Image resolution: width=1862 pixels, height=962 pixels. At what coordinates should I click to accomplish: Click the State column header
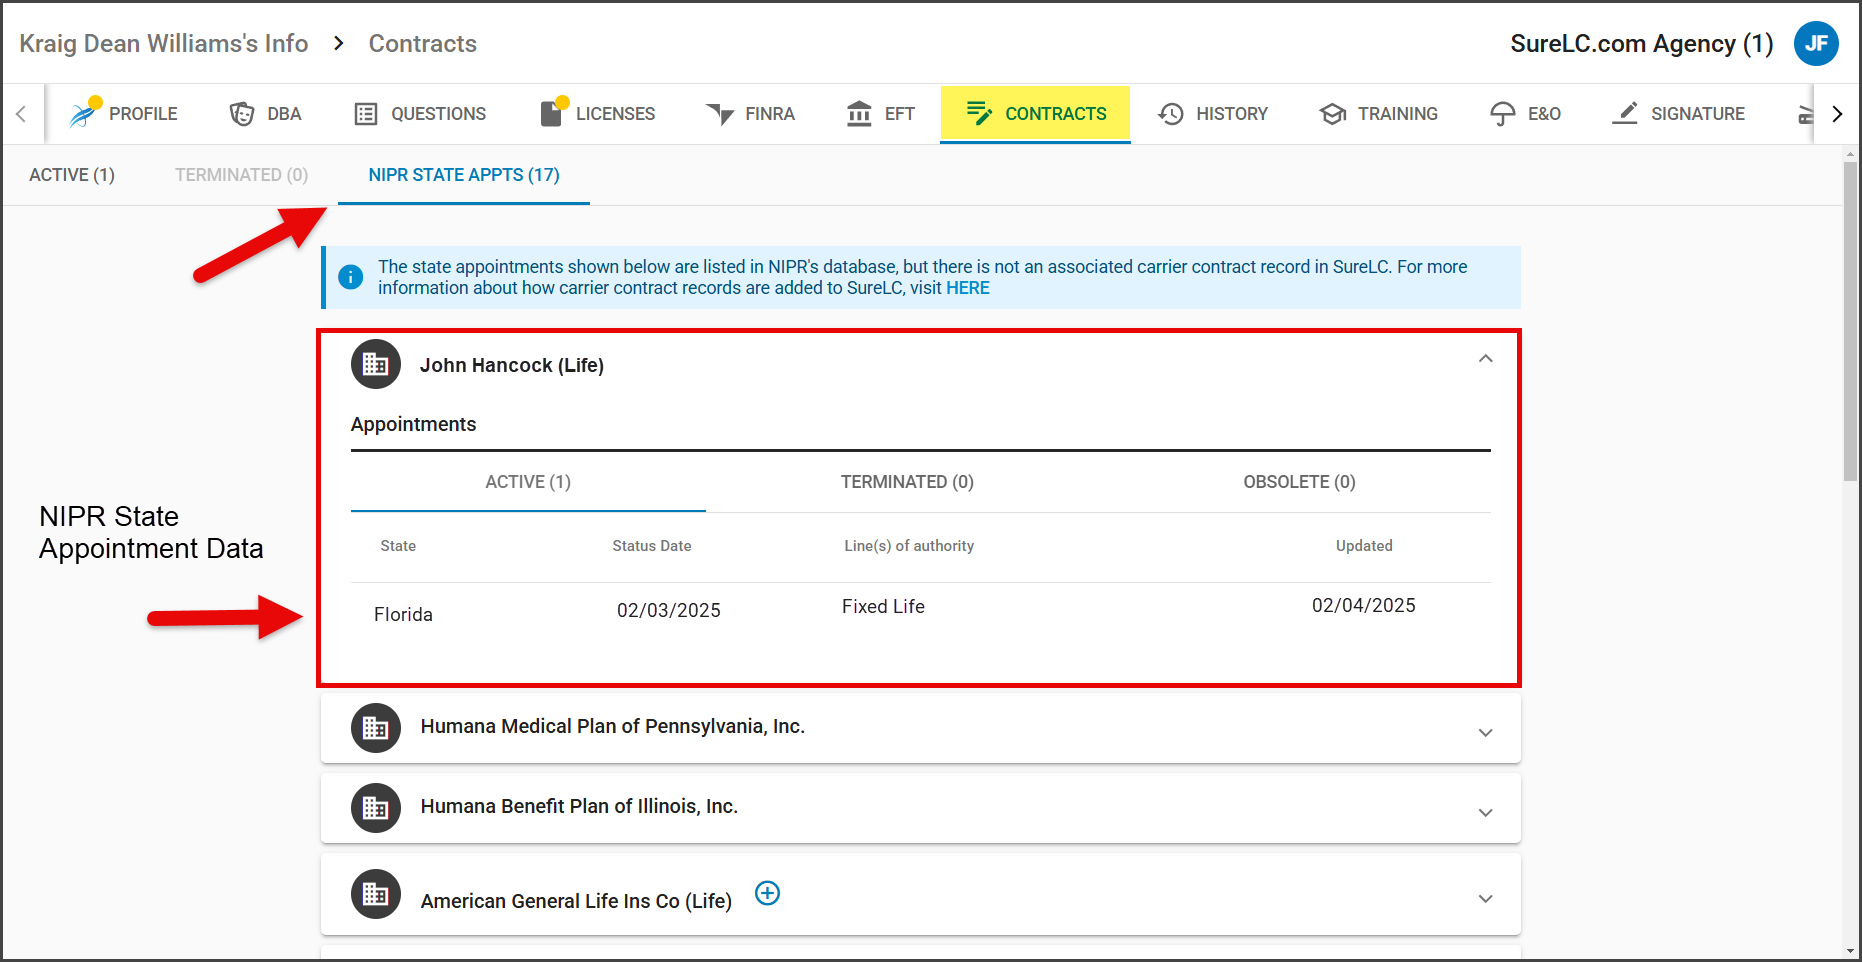tap(398, 546)
